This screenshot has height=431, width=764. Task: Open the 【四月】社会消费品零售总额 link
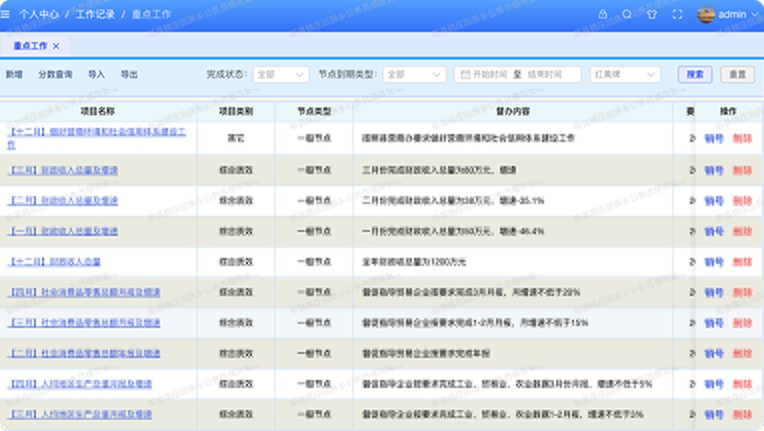84,292
